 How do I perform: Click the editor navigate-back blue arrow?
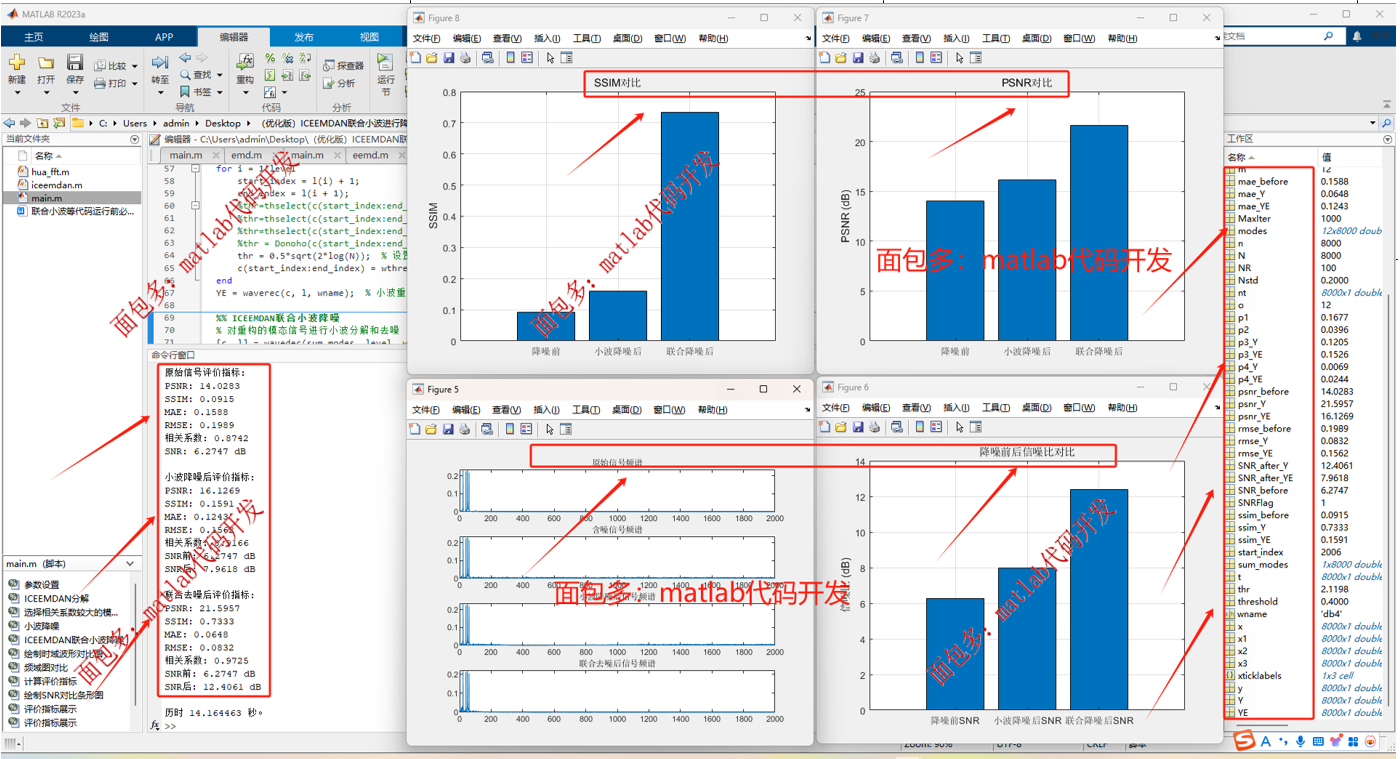[185, 59]
